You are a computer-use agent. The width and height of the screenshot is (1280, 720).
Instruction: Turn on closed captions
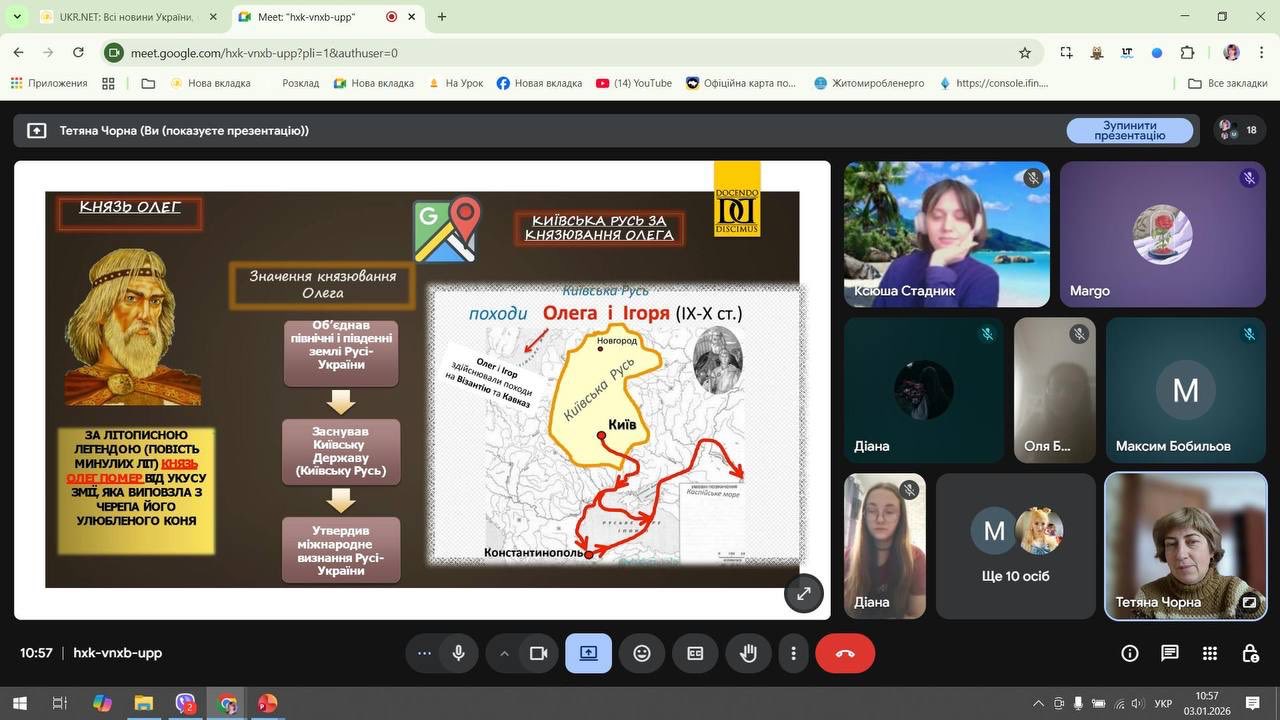(x=695, y=653)
